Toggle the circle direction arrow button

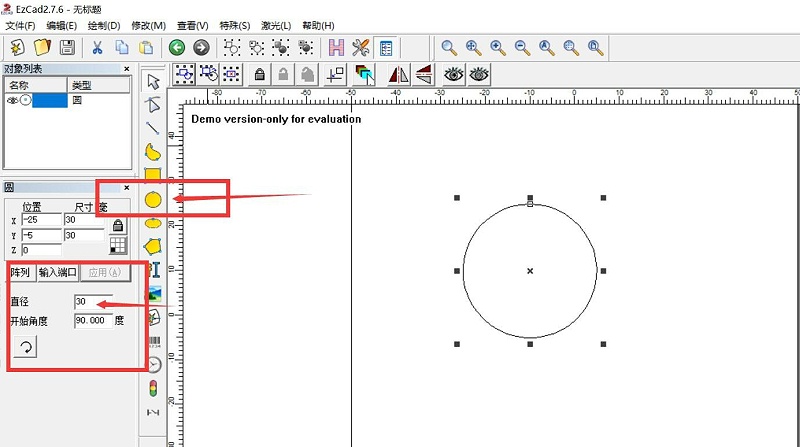(26, 347)
